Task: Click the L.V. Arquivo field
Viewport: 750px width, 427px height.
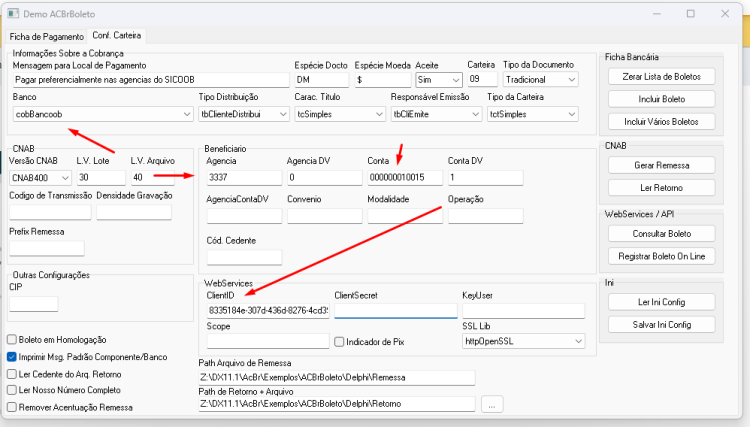Action: (x=152, y=177)
